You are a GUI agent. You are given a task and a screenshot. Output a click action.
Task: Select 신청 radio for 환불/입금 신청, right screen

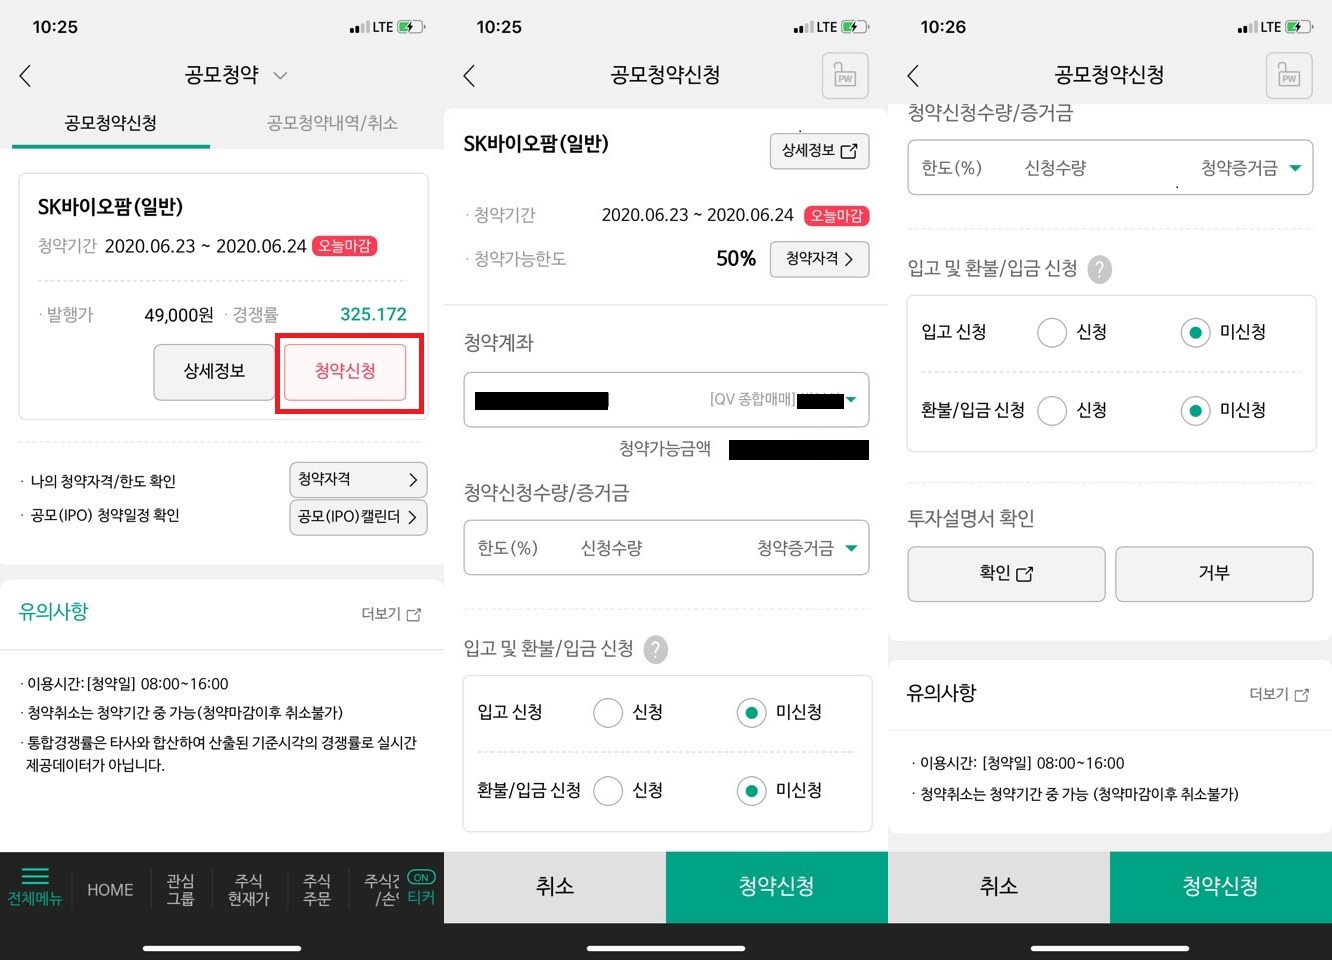(1052, 411)
